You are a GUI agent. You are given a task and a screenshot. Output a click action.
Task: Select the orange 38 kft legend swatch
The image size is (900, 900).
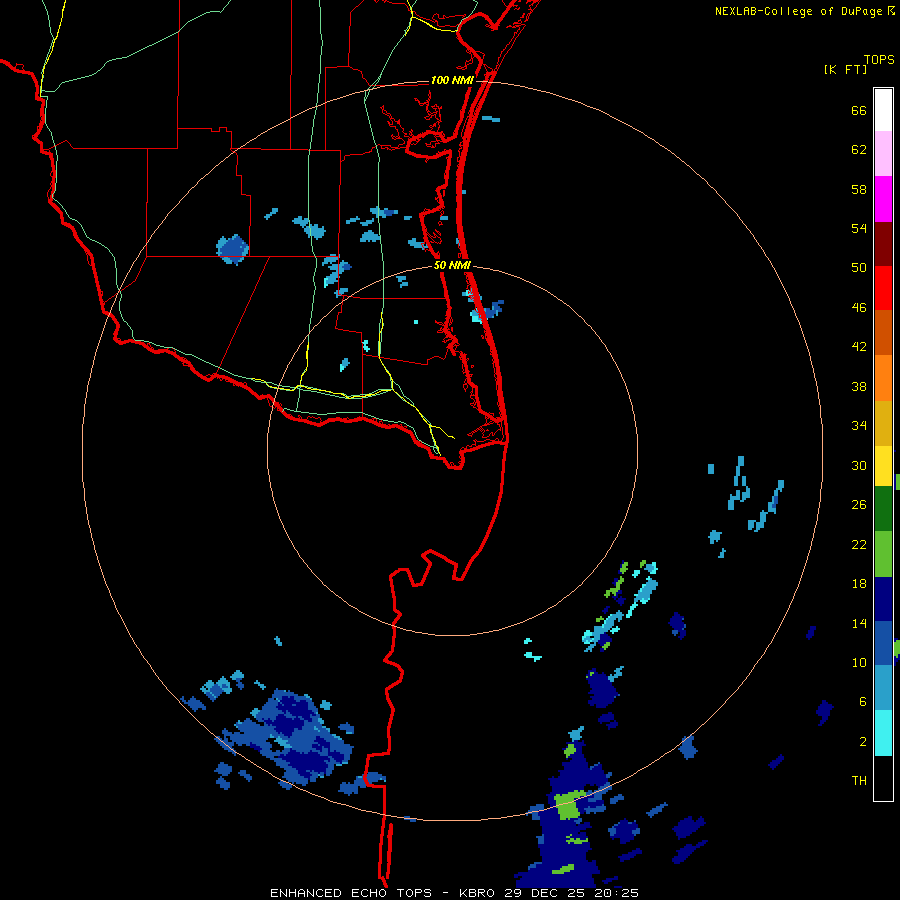(x=883, y=378)
